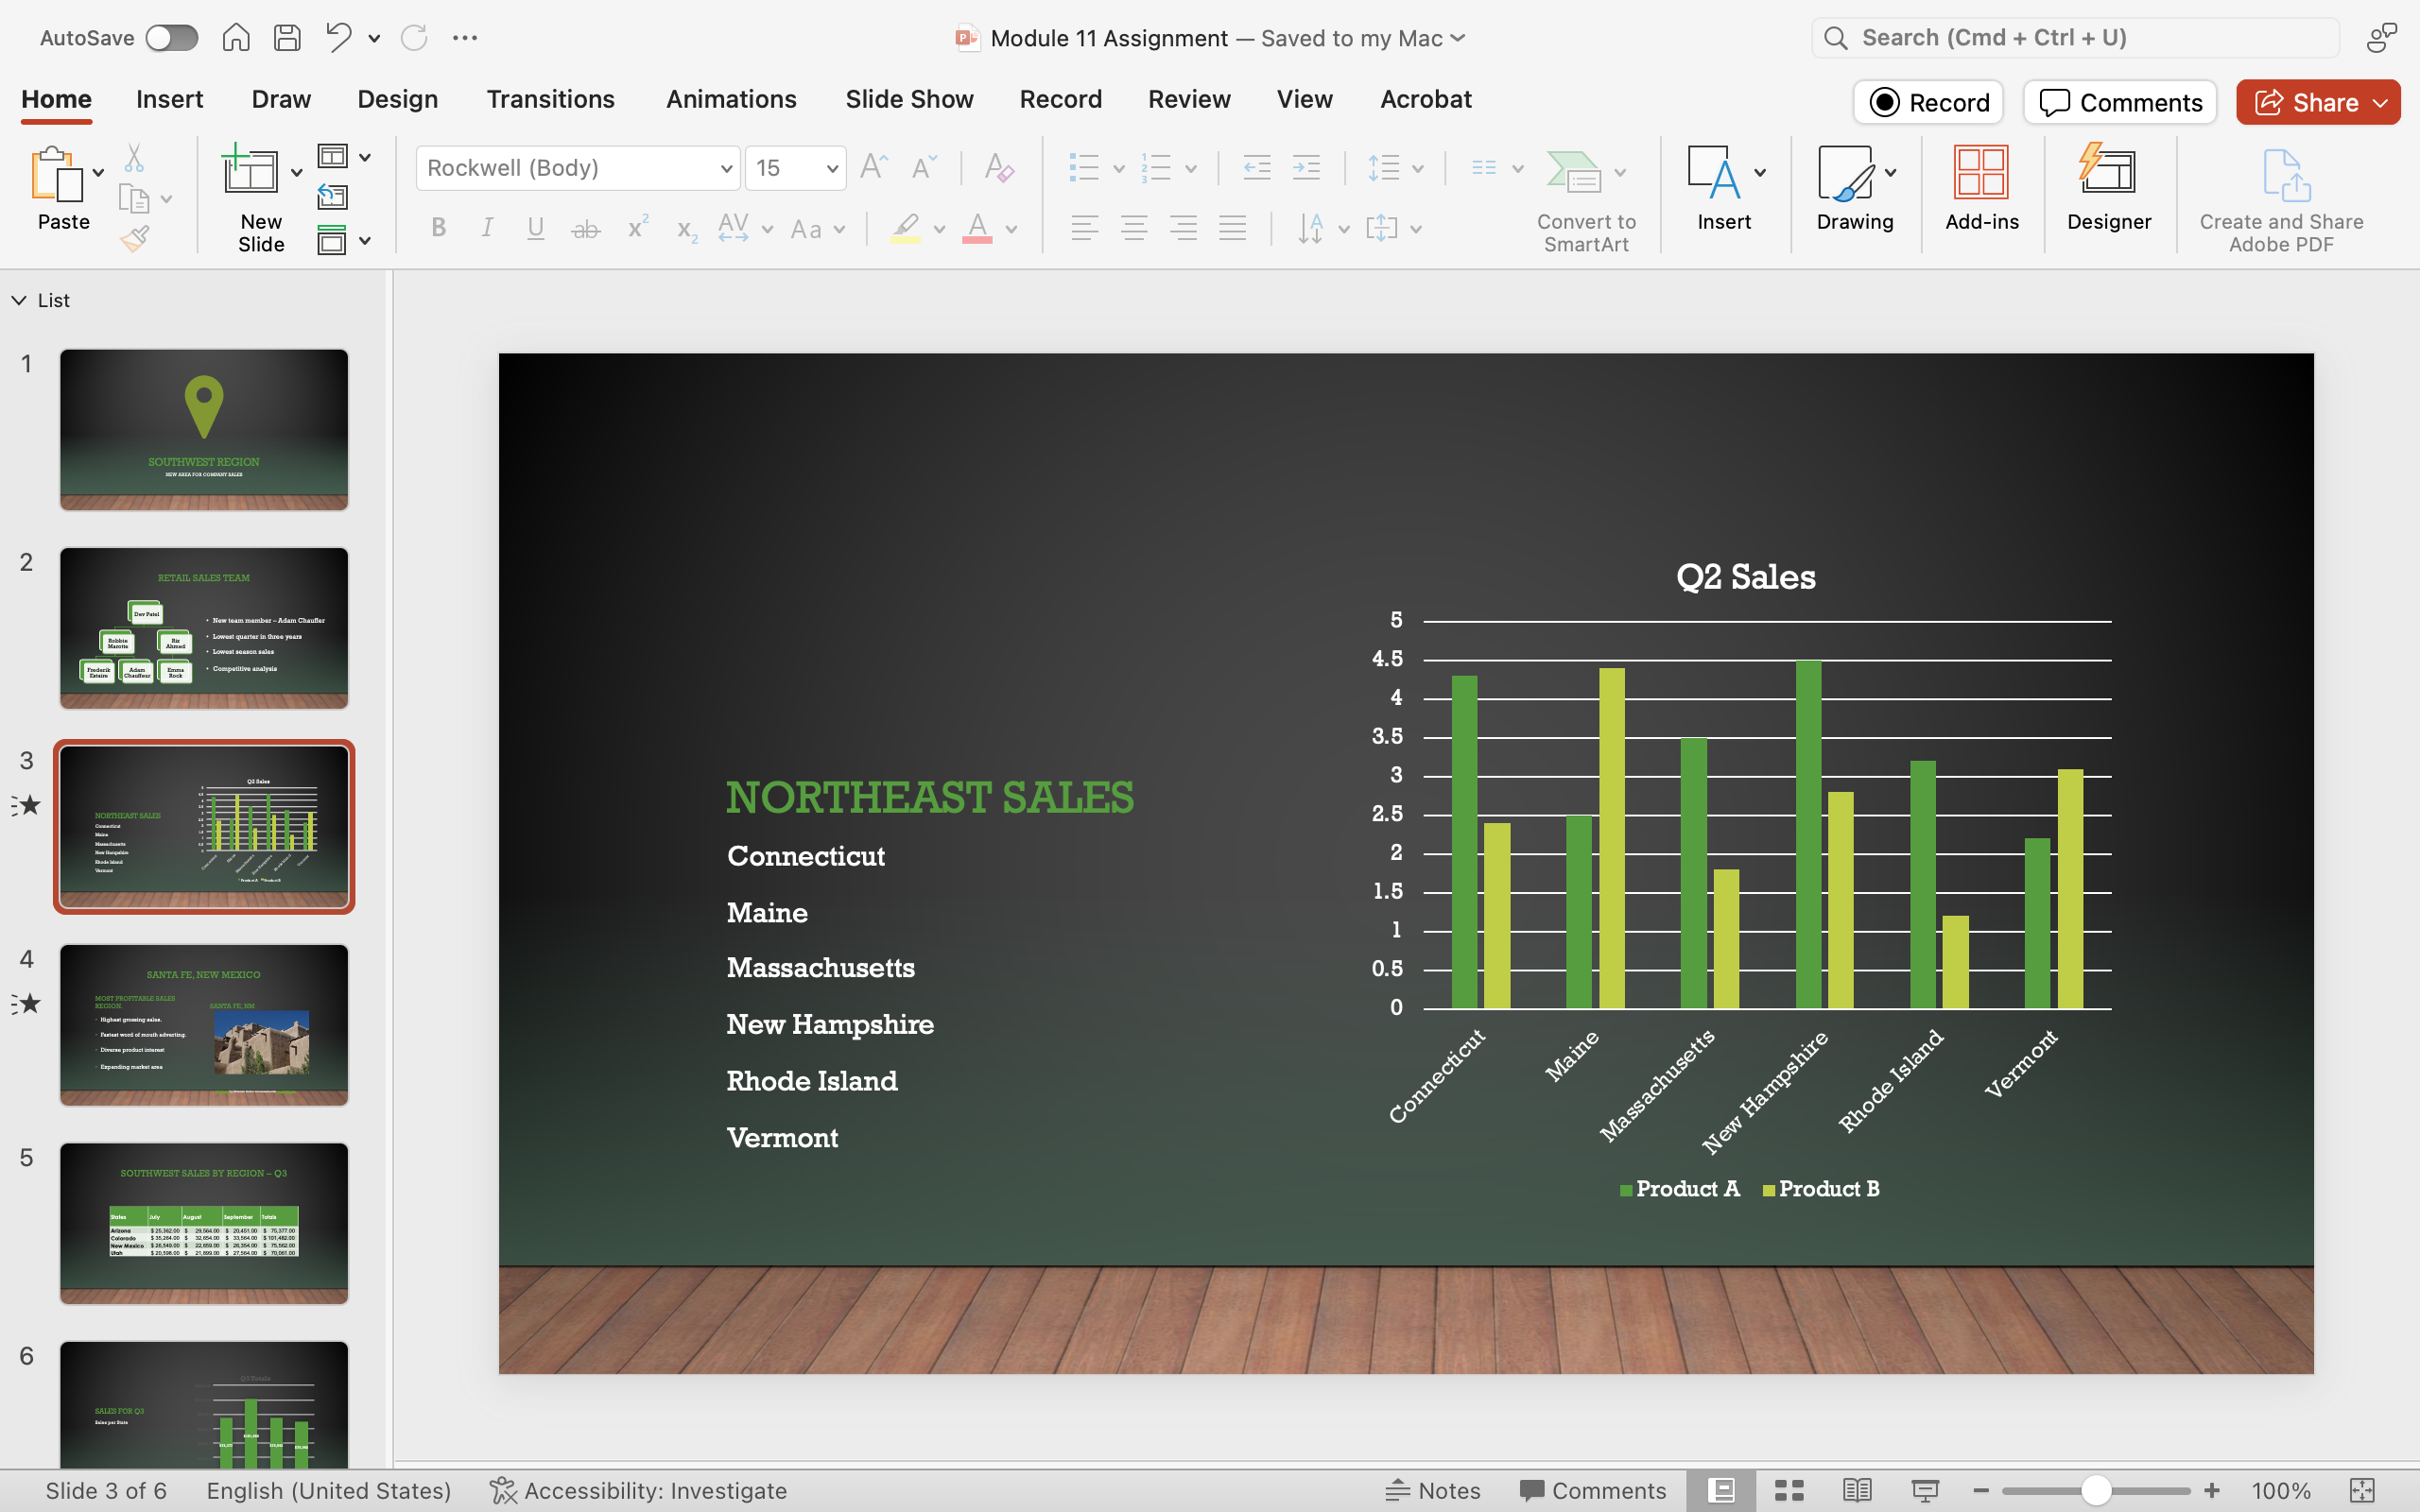This screenshot has width=2420, height=1512.
Task: Click Fit slide to window icon
Action: pyautogui.click(x=2362, y=1491)
